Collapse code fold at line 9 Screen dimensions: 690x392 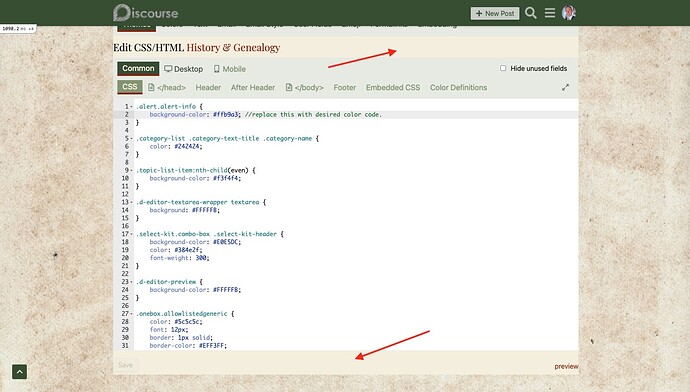coord(131,170)
